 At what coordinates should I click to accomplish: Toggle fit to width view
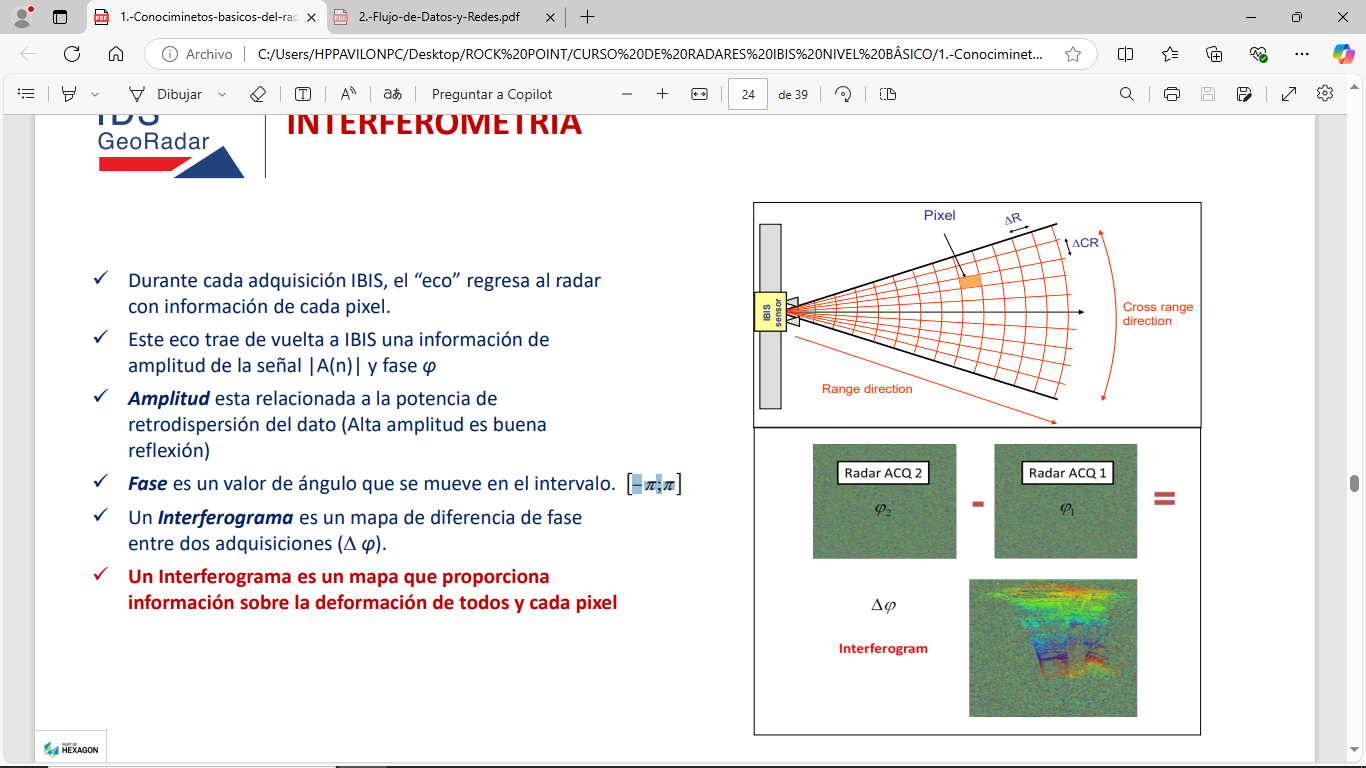coord(699,94)
